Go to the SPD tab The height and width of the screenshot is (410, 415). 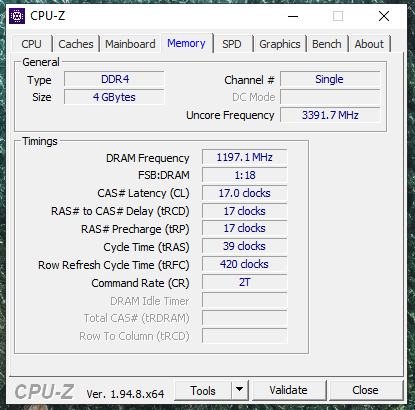coord(232,44)
